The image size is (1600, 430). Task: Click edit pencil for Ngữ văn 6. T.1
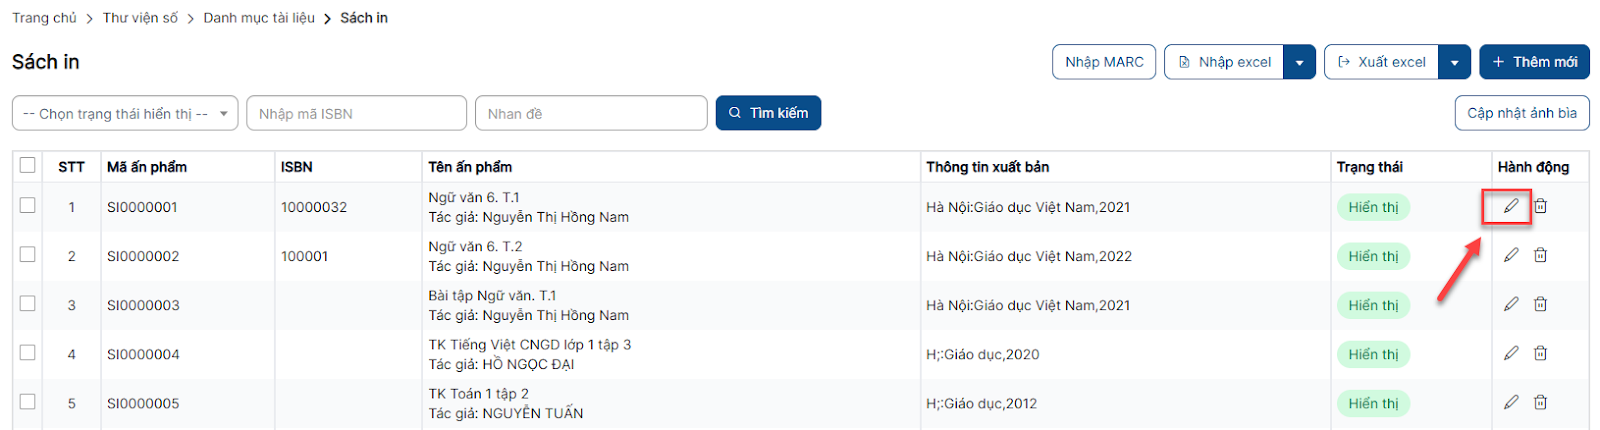[1511, 206]
